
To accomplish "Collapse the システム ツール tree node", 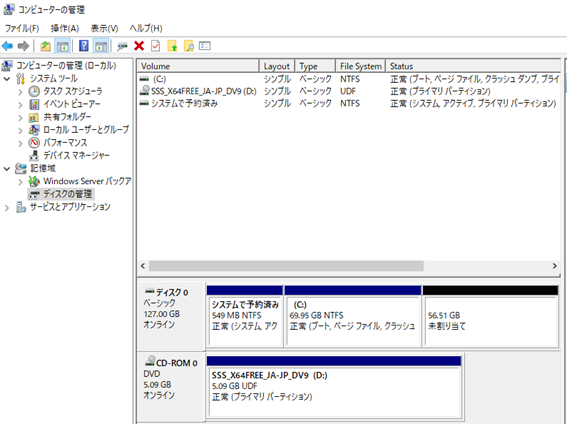I will (7, 79).
